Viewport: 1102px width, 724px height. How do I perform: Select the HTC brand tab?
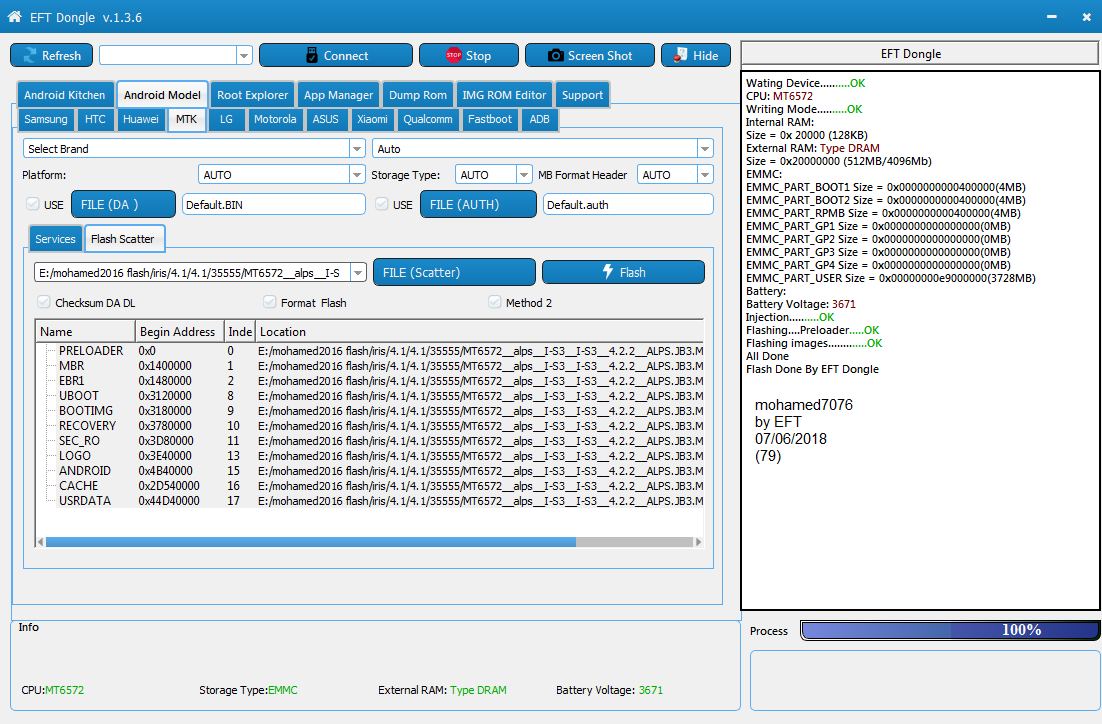pos(95,119)
